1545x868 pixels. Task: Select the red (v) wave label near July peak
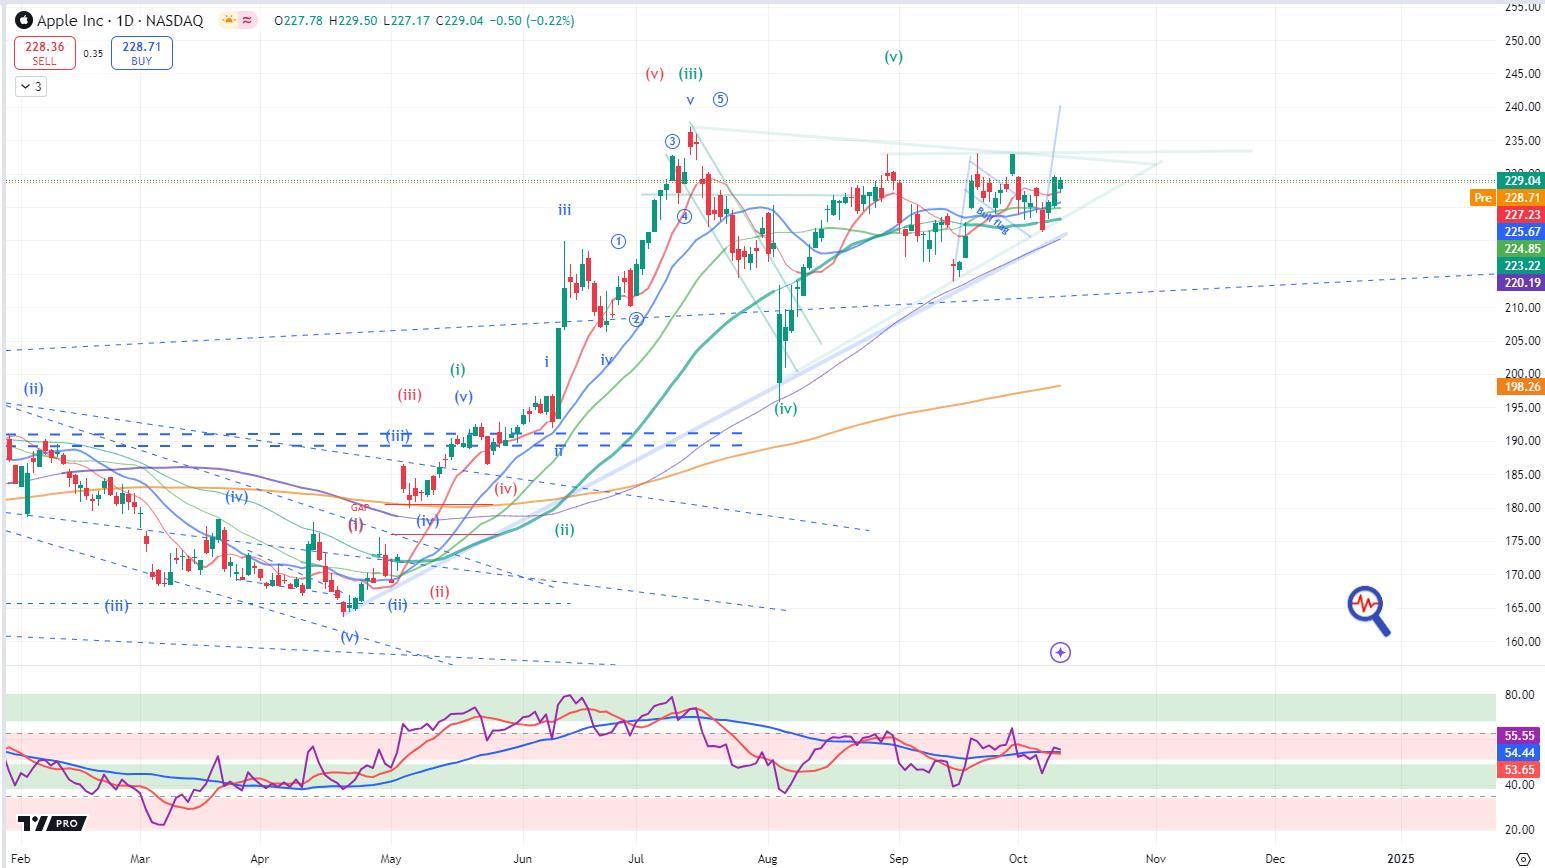[654, 74]
